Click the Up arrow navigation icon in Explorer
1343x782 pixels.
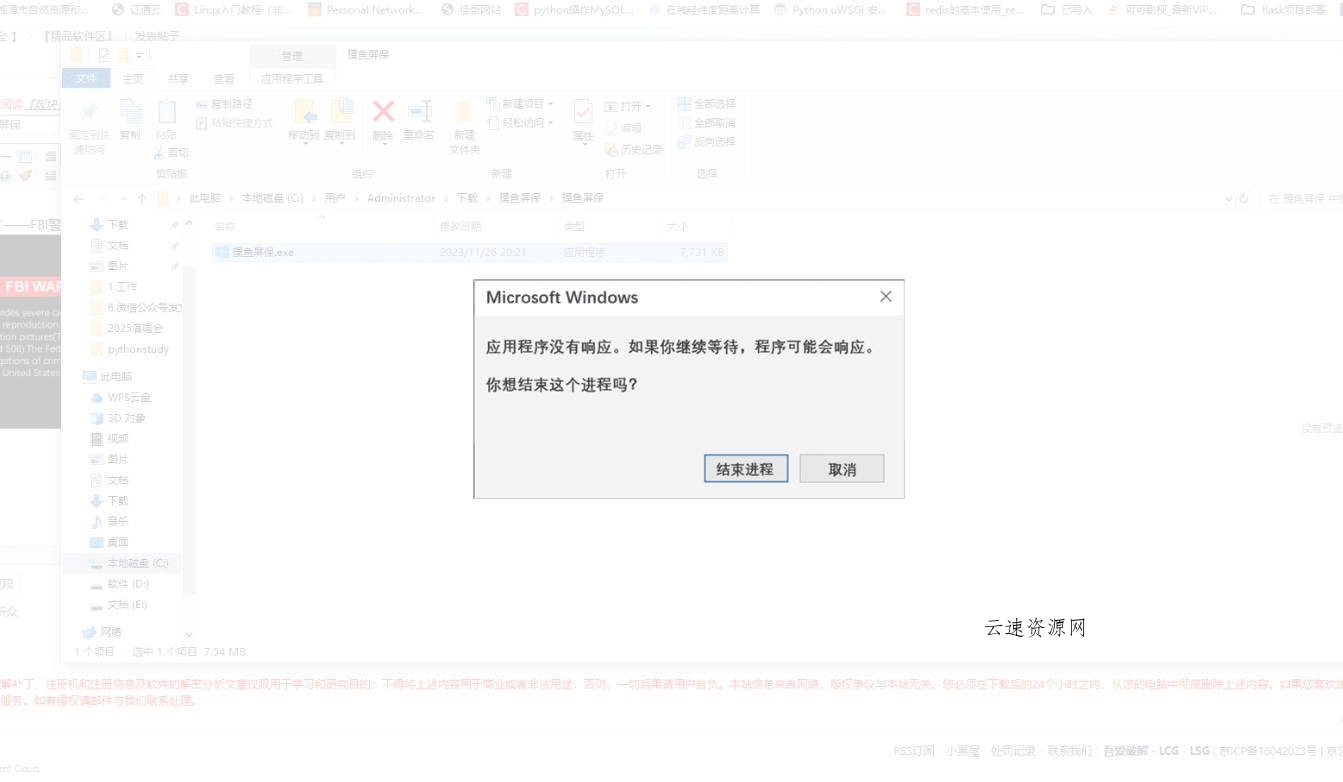pyautogui.click(x=142, y=198)
